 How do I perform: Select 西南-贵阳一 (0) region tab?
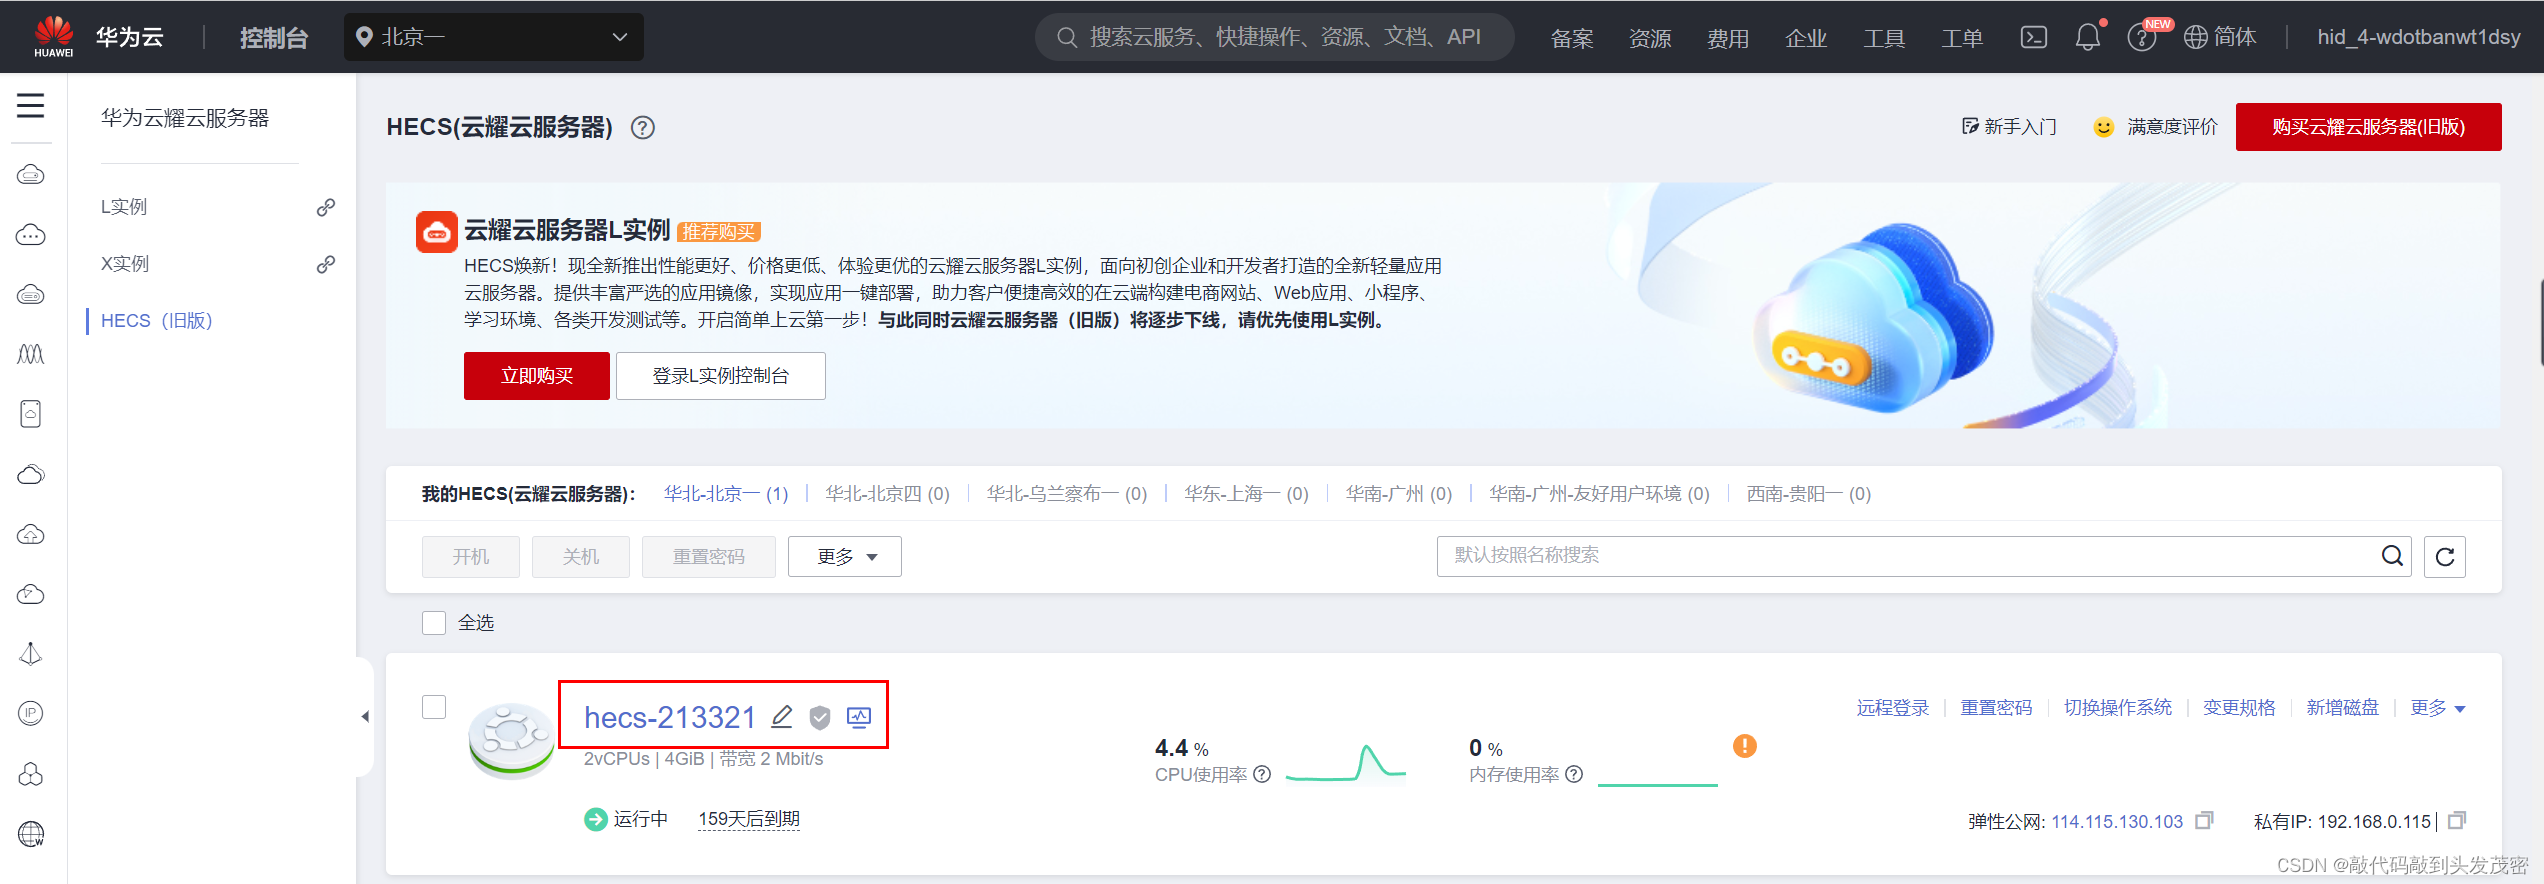1808,494
